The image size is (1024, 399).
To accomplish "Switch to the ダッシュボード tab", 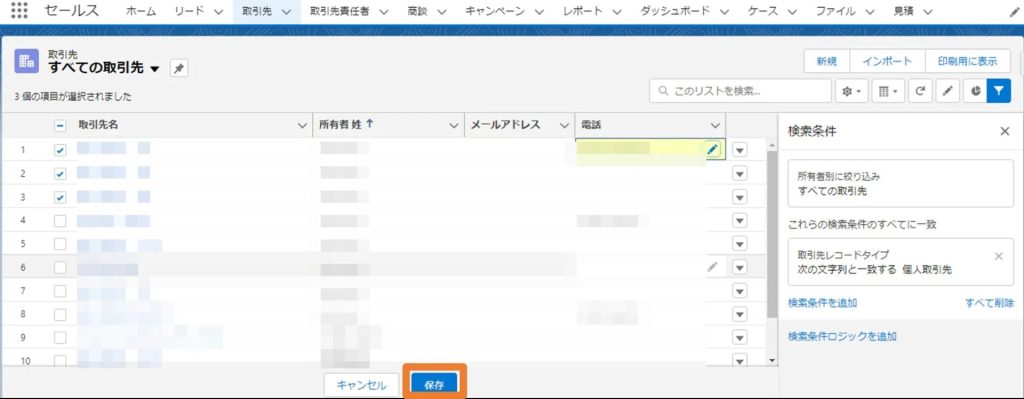I will click(x=675, y=11).
